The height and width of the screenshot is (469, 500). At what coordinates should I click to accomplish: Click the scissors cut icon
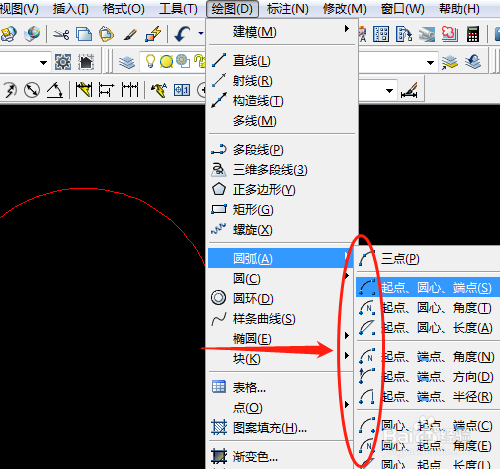tap(61, 34)
